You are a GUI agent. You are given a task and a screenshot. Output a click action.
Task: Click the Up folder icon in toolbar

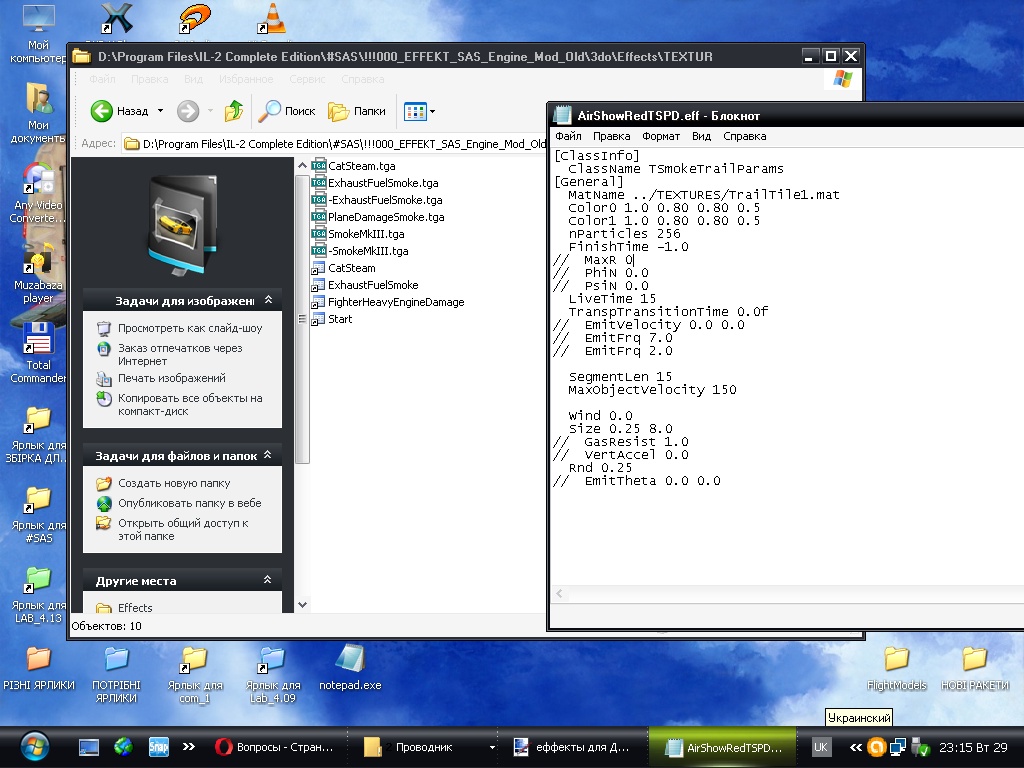[234, 111]
